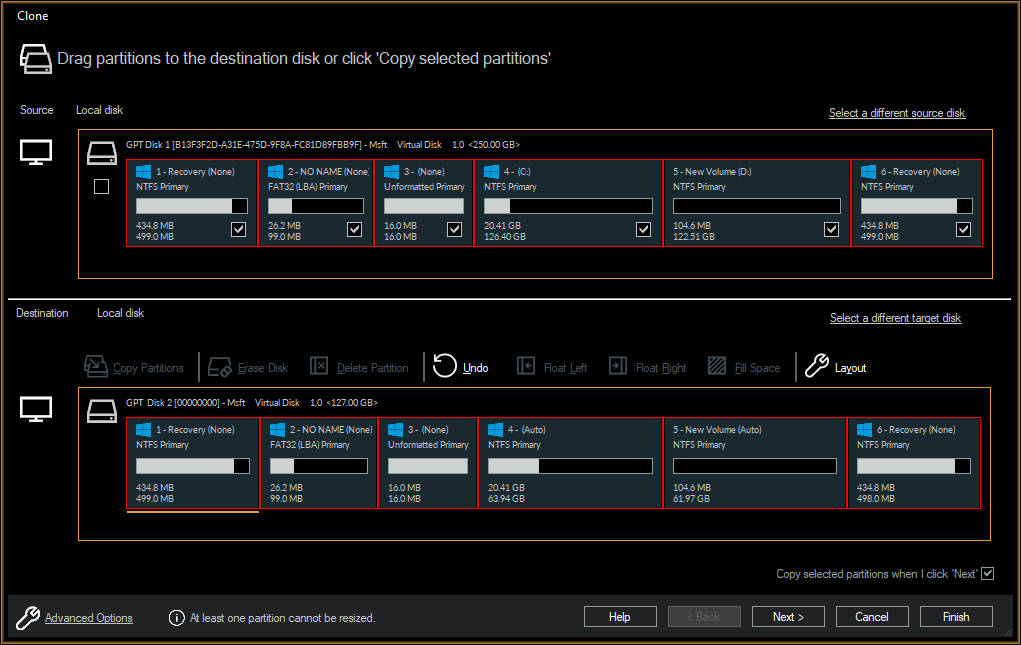Open the Layout wrench tool
This screenshot has height=645, width=1021.
[816, 366]
